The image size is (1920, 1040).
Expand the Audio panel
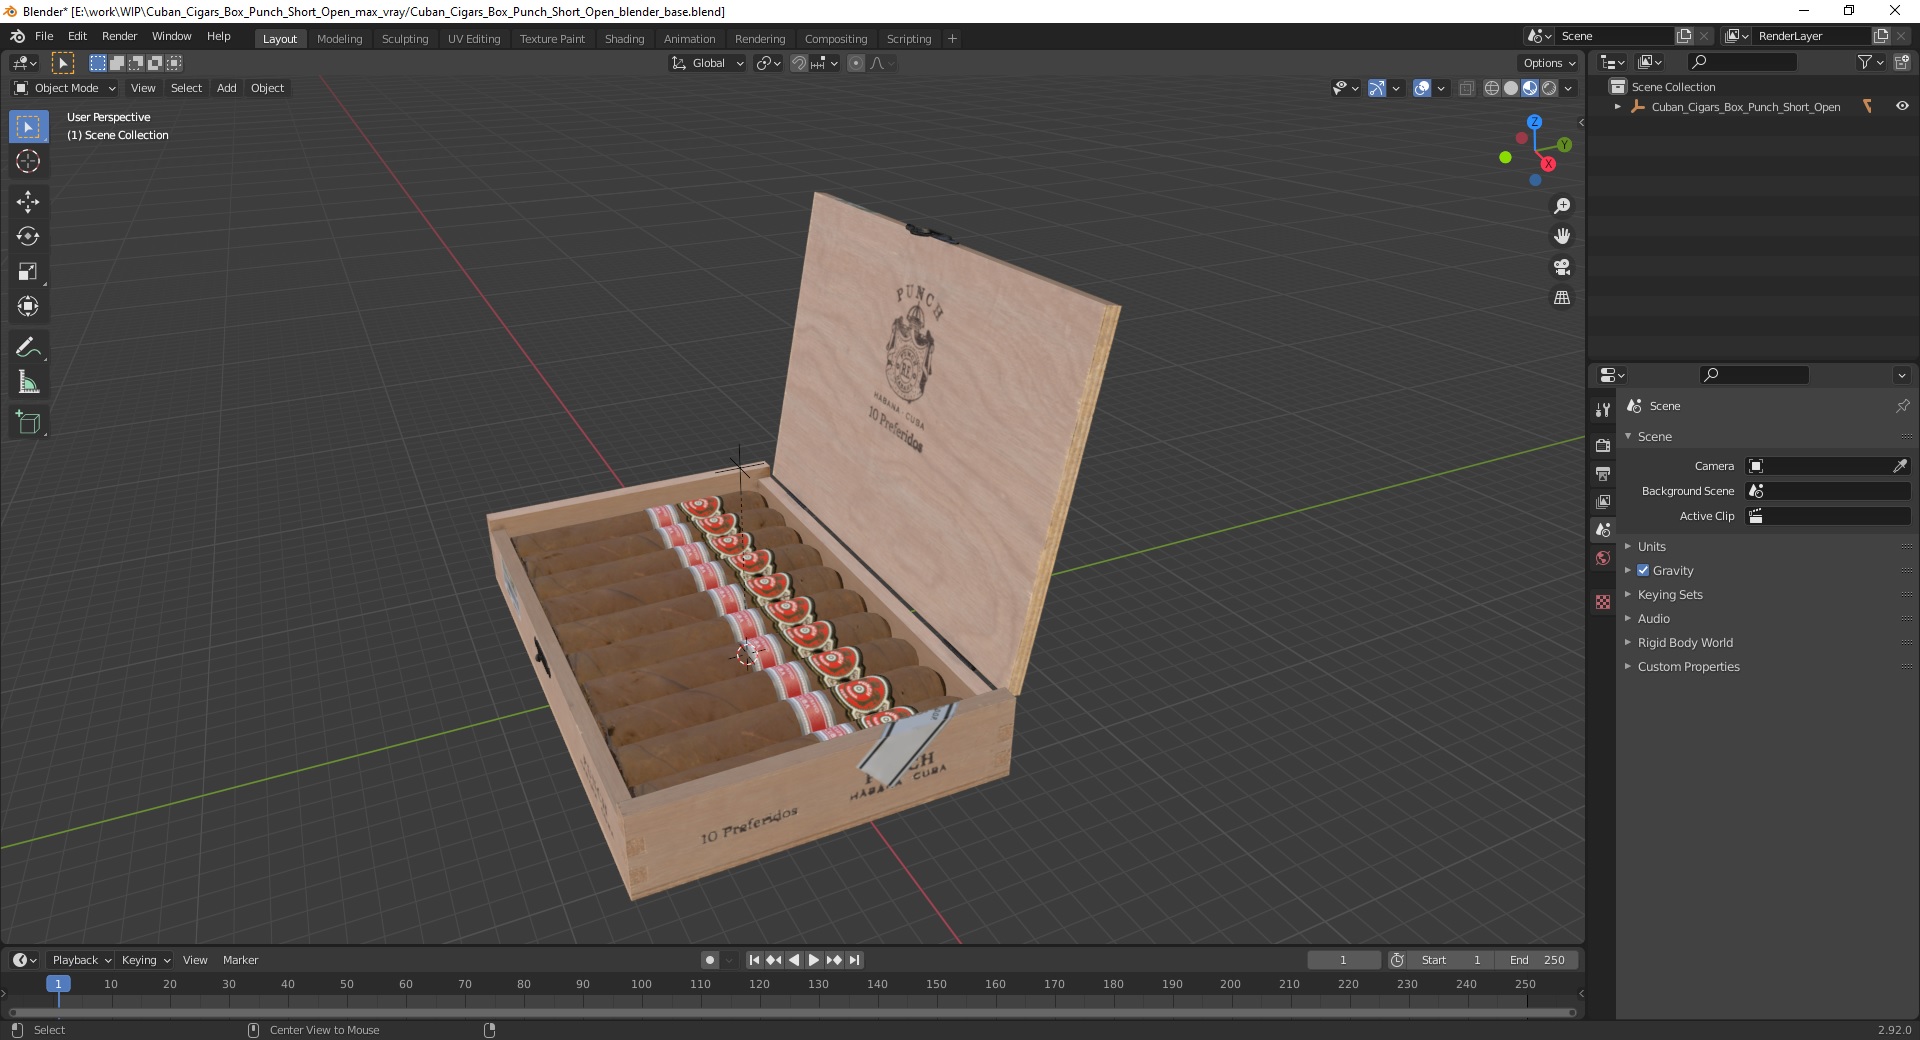tap(1653, 619)
